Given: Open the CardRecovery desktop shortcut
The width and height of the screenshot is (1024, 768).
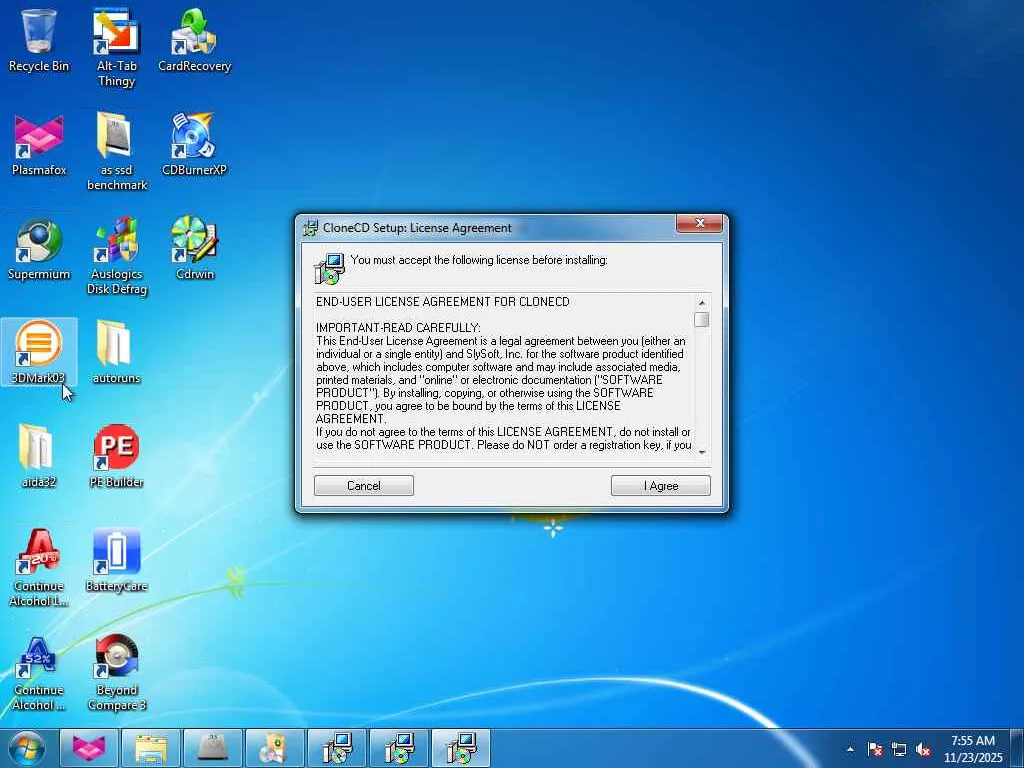Looking at the screenshot, I should (x=195, y=40).
